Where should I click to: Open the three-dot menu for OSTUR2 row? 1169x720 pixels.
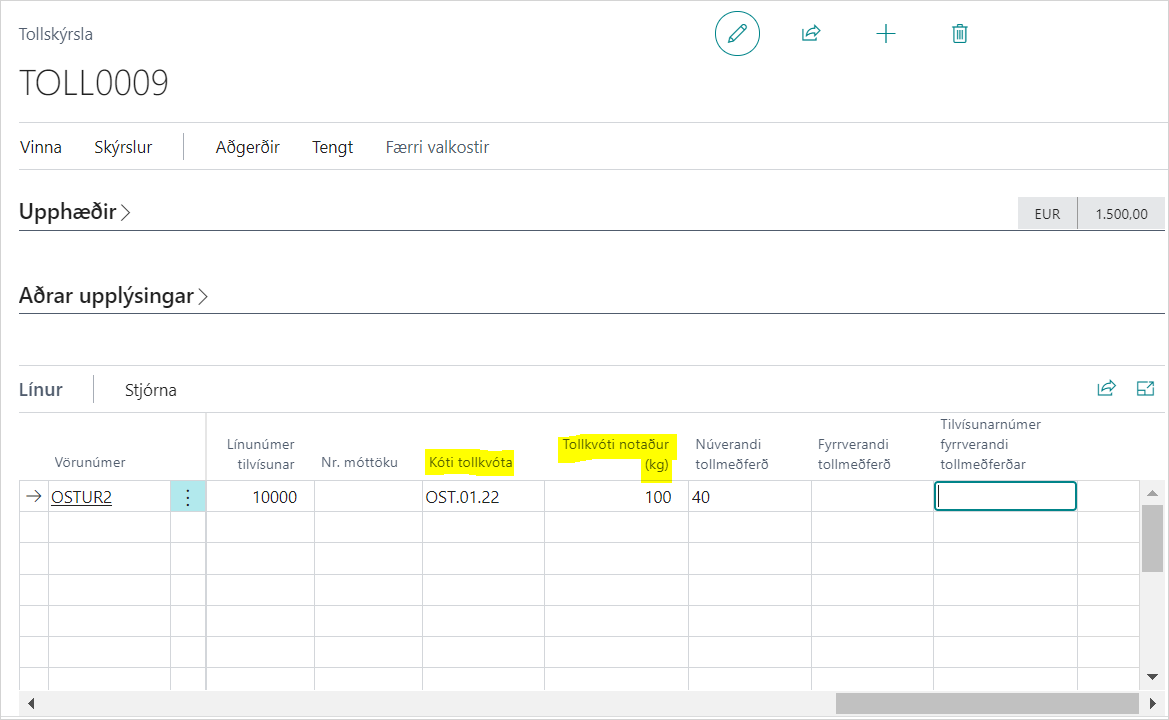[188, 497]
